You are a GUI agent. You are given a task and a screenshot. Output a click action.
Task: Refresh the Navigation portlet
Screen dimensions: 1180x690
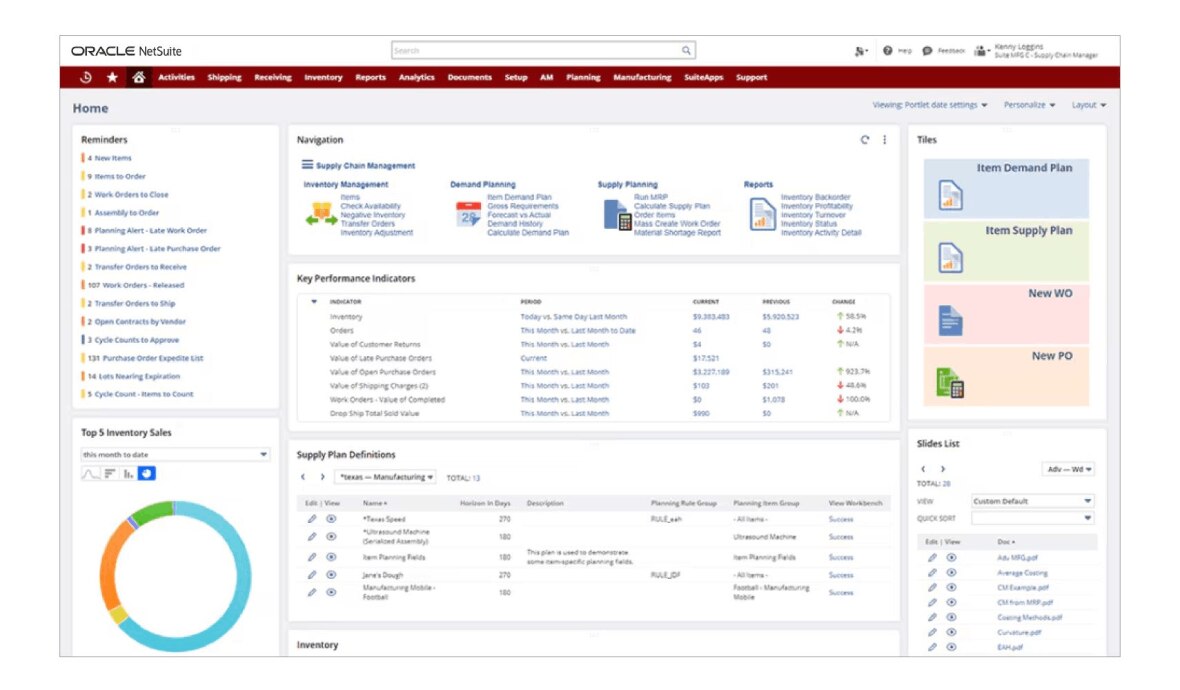pyautogui.click(x=865, y=140)
